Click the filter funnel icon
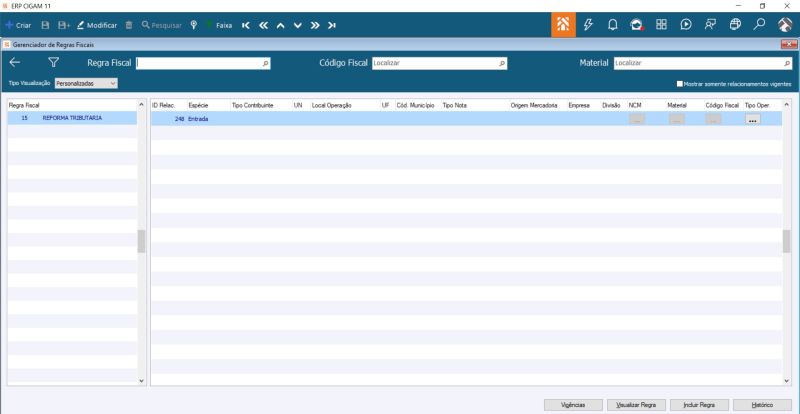 [x=54, y=62]
